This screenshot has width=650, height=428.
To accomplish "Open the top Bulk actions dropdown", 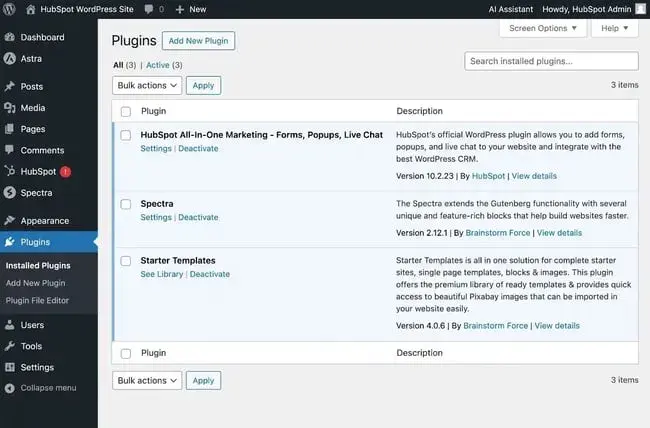I will pos(147,85).
